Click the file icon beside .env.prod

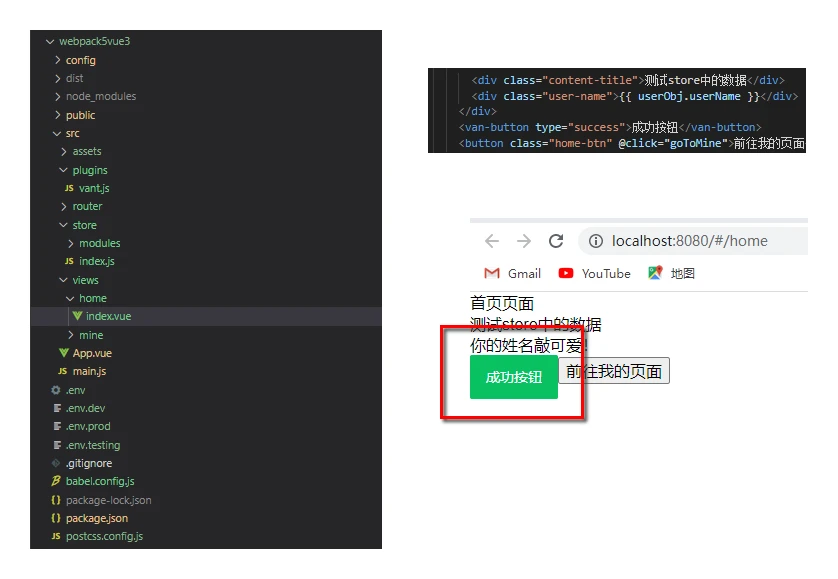click(57, 426)
